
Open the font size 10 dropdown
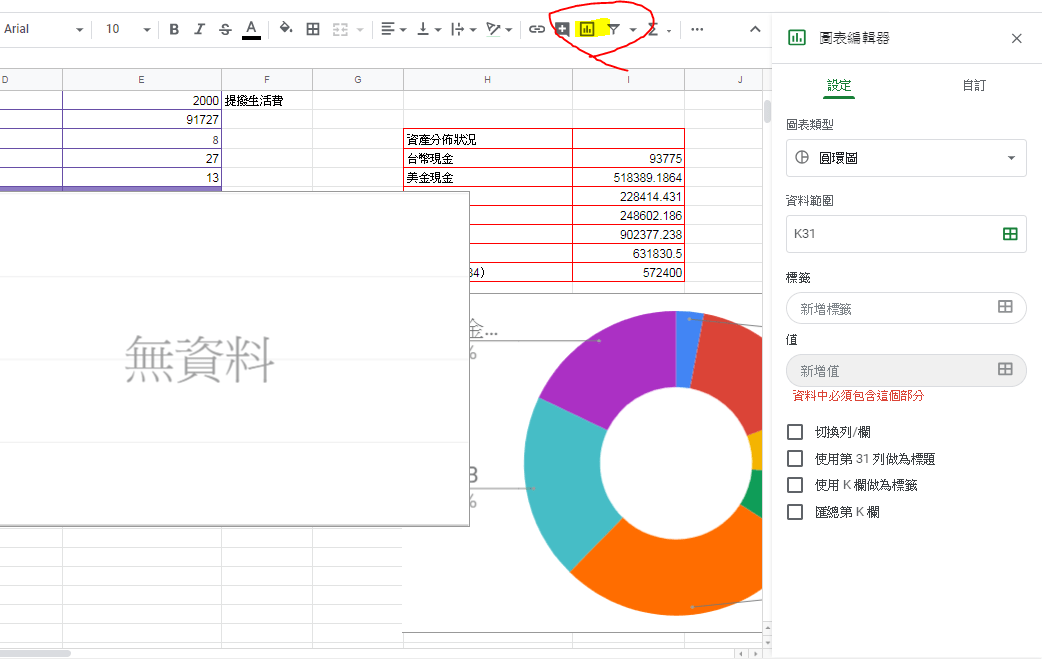coord(128,29)
